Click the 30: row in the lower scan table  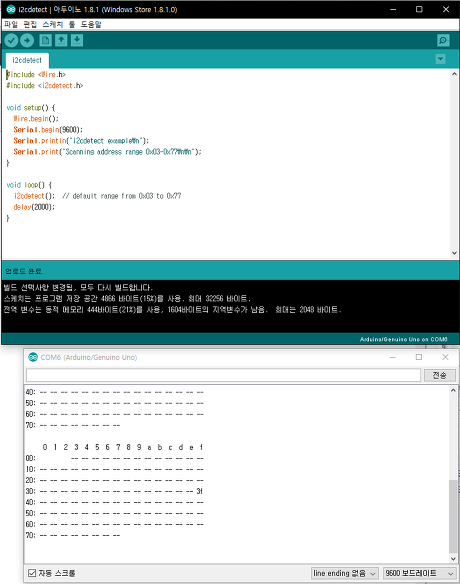click(x=114, y=491)
